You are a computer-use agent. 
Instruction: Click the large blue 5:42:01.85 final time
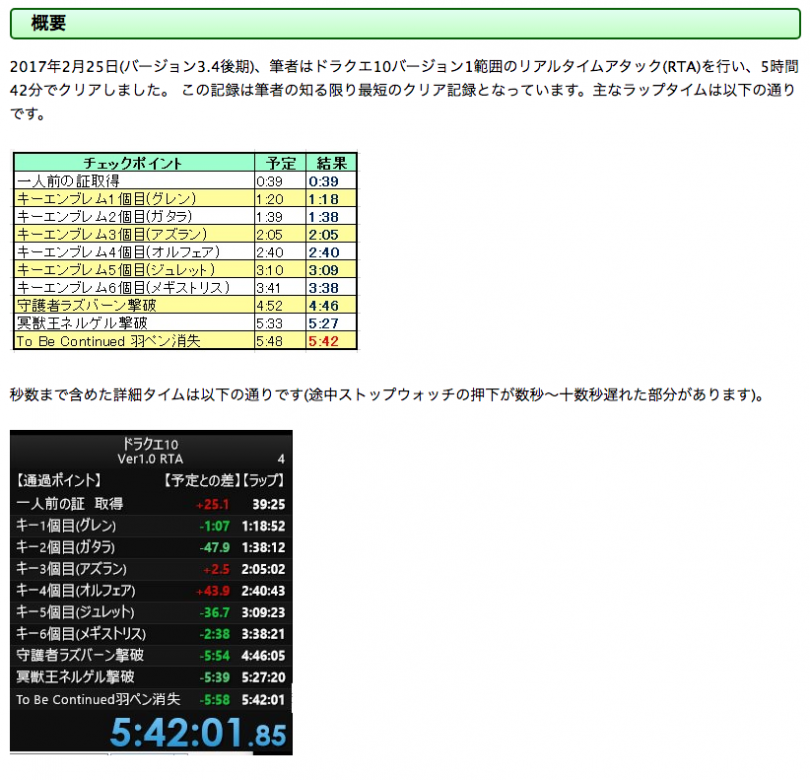click(x=198, y=732)
